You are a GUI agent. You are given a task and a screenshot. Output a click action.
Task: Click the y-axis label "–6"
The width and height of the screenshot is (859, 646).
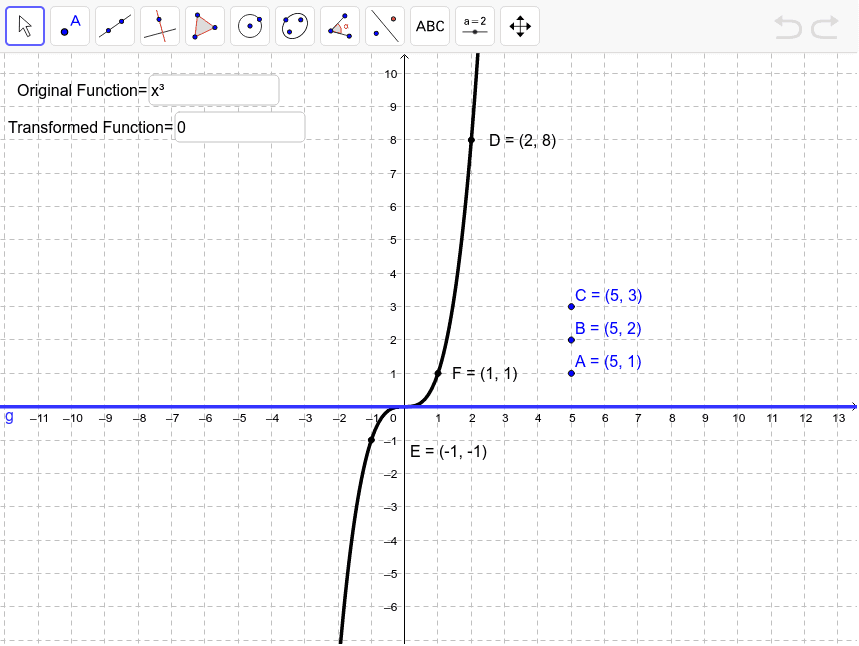390,607
